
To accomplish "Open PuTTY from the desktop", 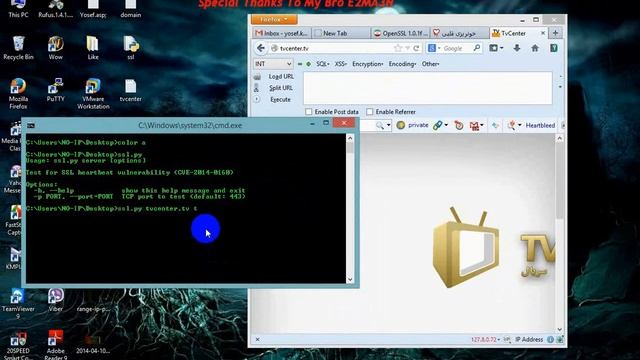I will (x=56, y=90).
